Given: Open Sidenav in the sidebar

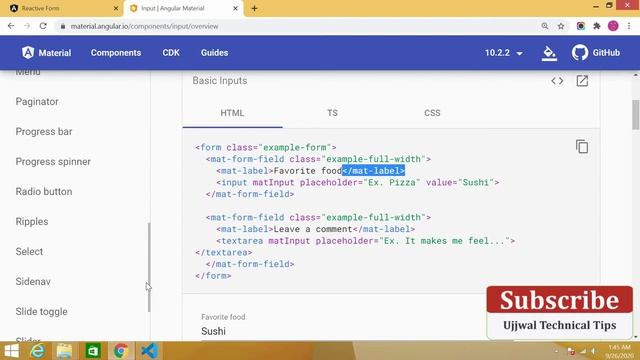Looking at the screenshot, I should (x=33, y=282).
